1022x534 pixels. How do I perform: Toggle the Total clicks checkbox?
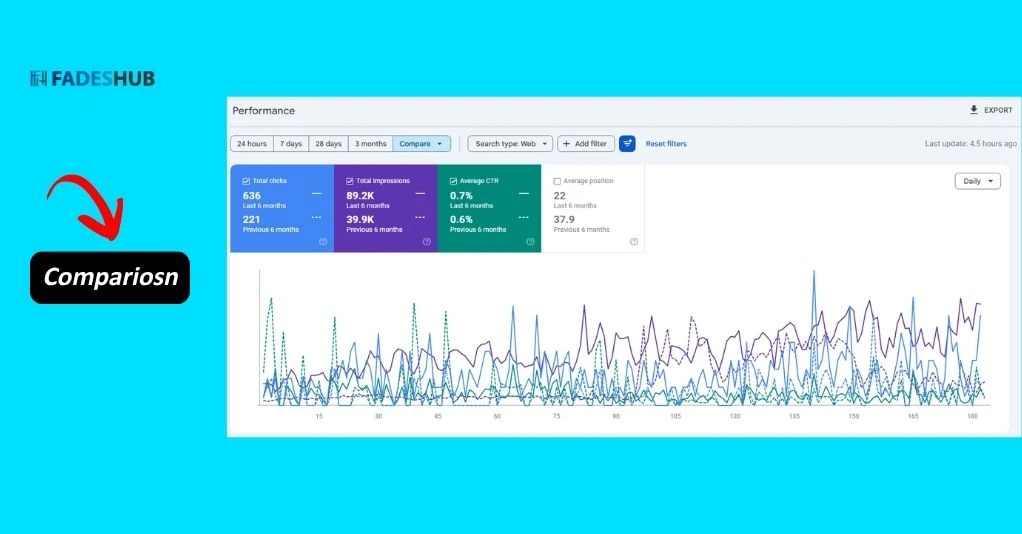[246, 181]
